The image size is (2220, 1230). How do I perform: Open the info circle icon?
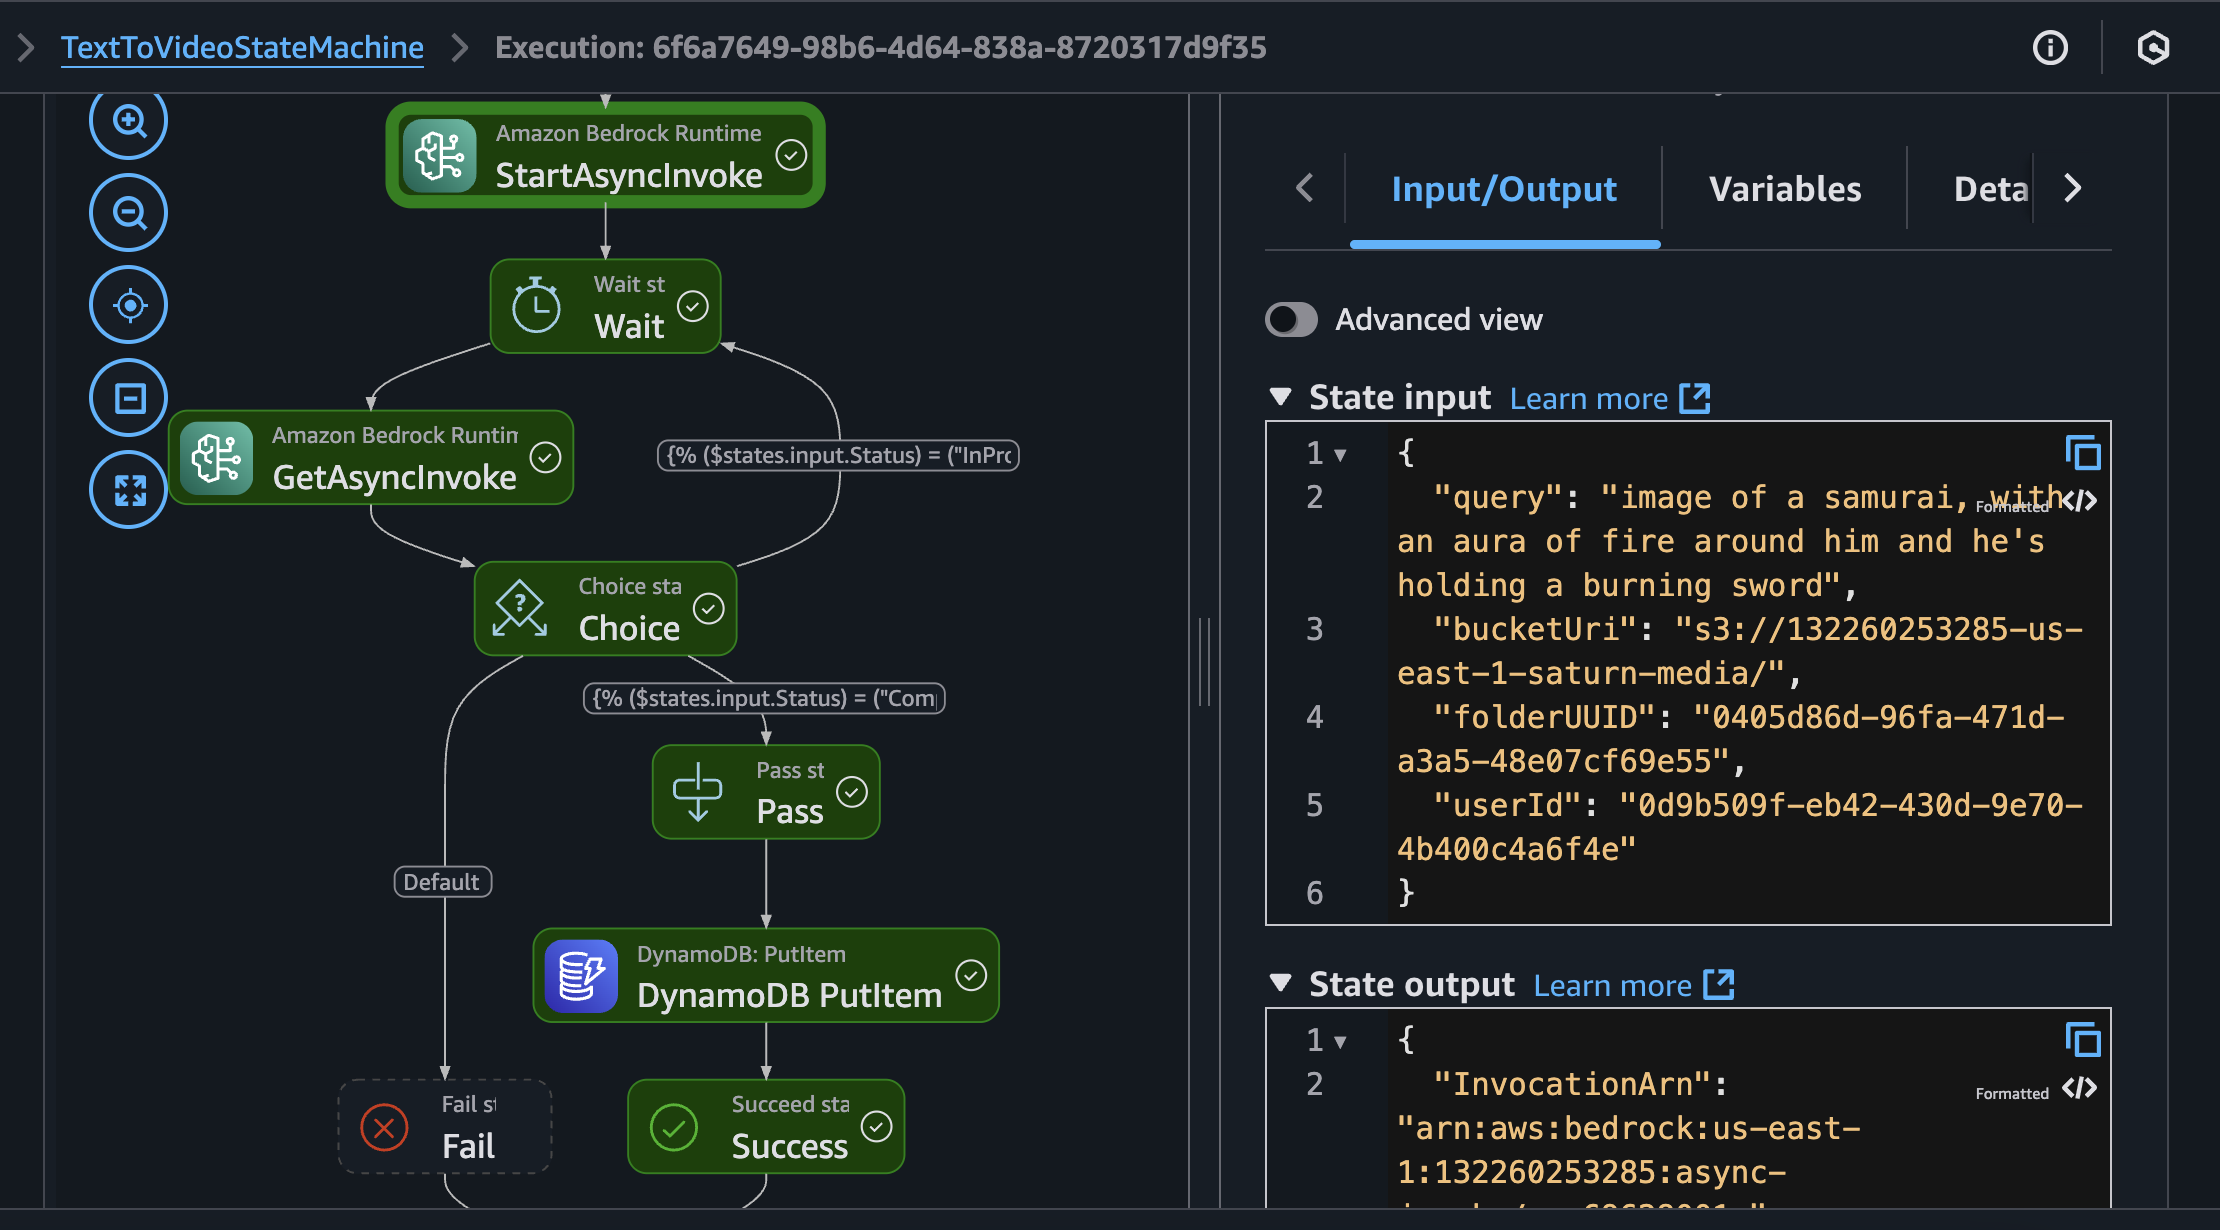point(2050,48)
